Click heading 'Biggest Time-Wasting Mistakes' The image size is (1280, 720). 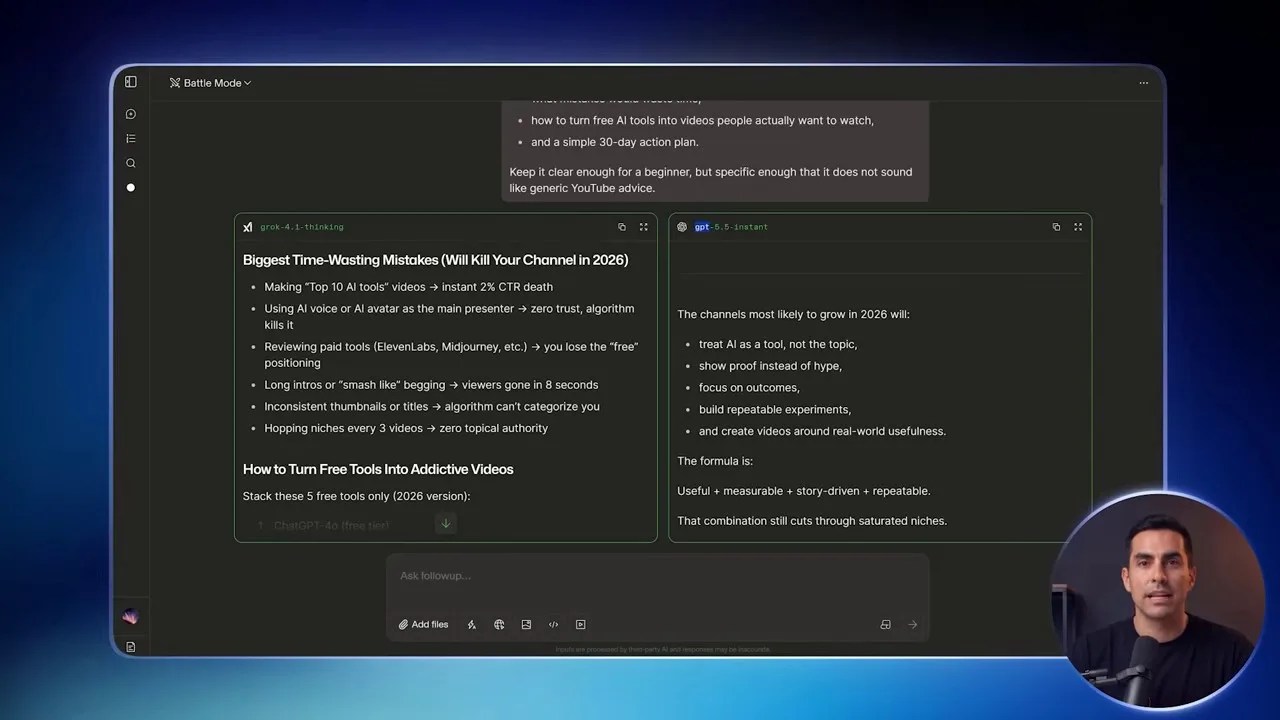coord(435,260)
